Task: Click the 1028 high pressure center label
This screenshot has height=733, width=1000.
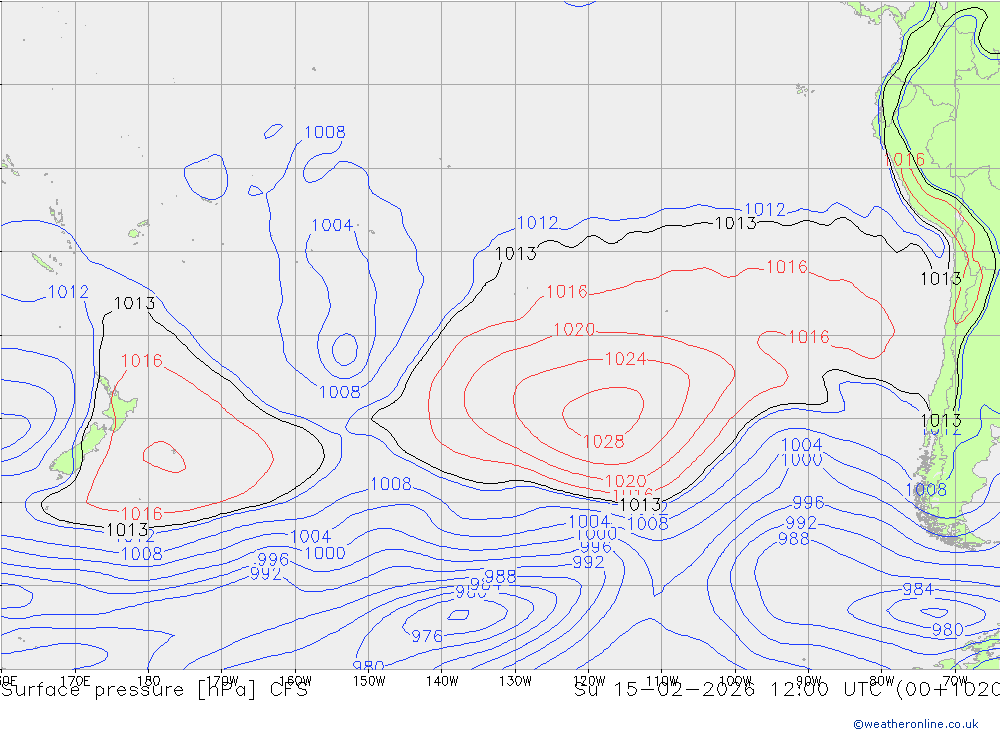Action: [x=603, y=441]
